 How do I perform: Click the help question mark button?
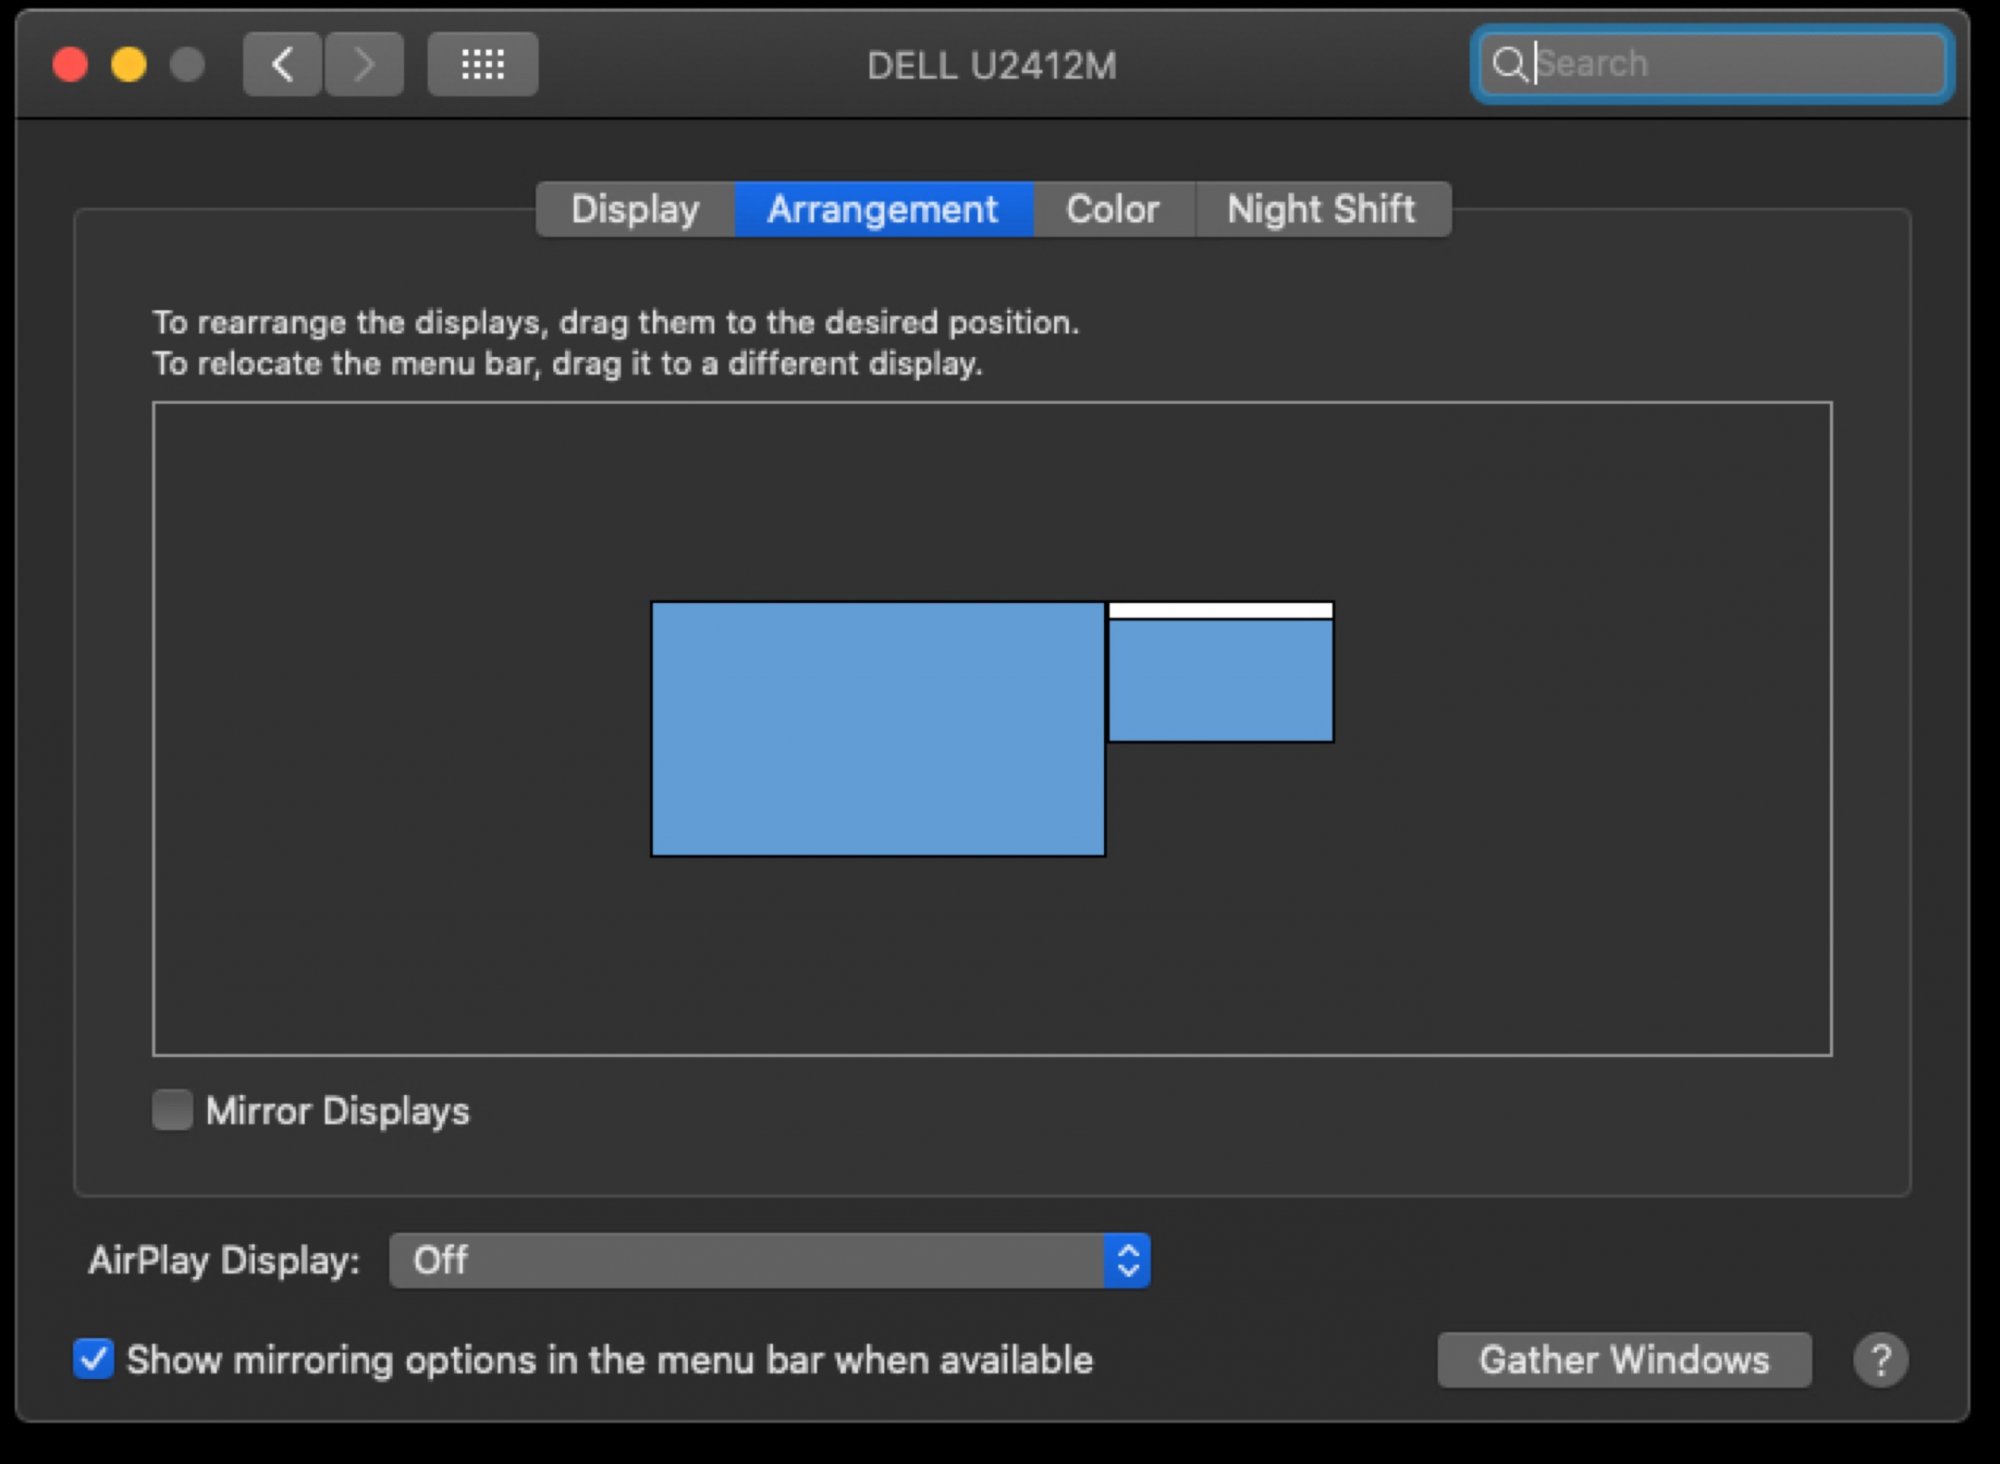tap(1880, 1360)
